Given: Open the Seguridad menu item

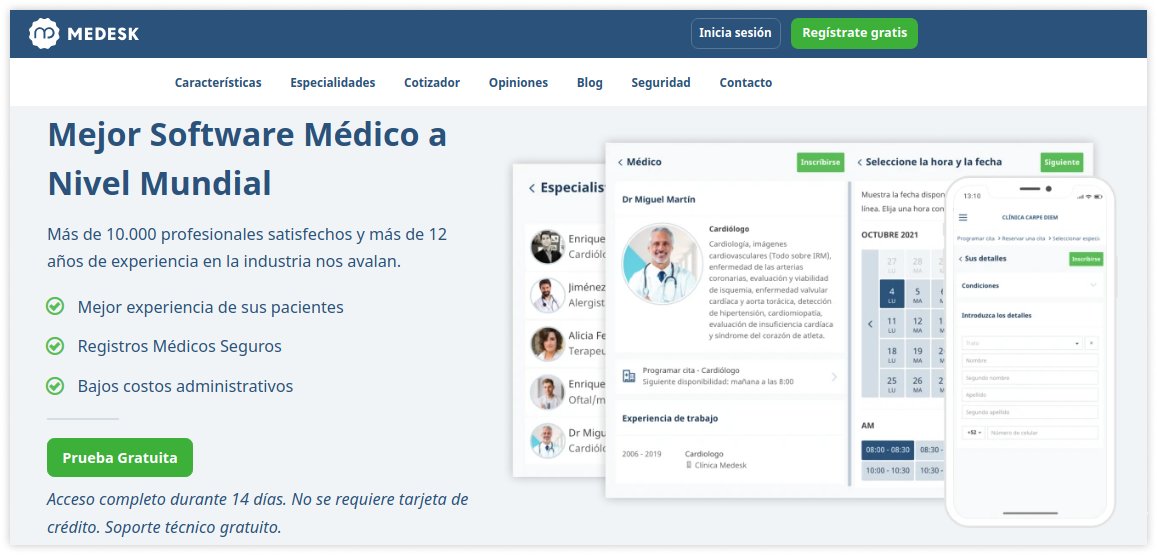Looking at the screenshot, I should (660, 83).
